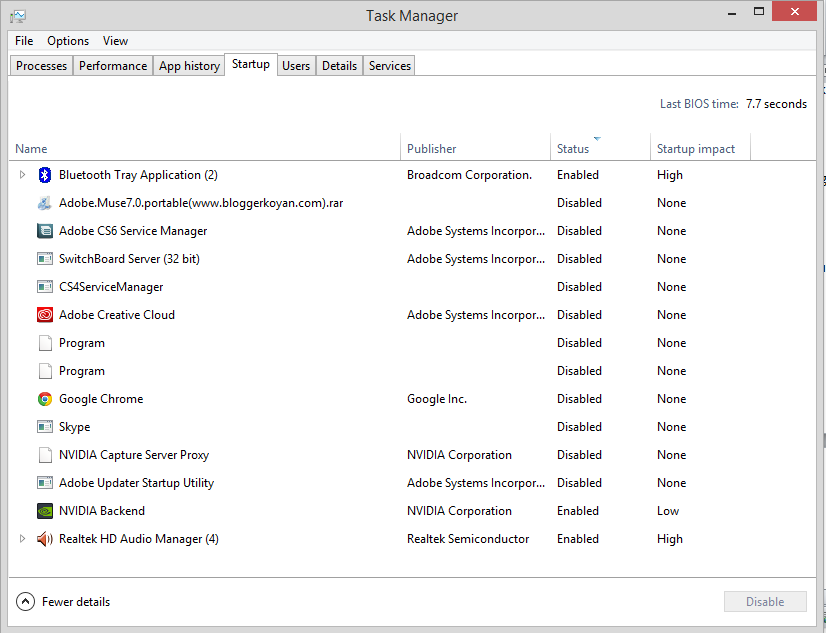This screenshot has height=633, width=826.
Task: Collapse view with Fewer details chevron
Action: [26, 602]
